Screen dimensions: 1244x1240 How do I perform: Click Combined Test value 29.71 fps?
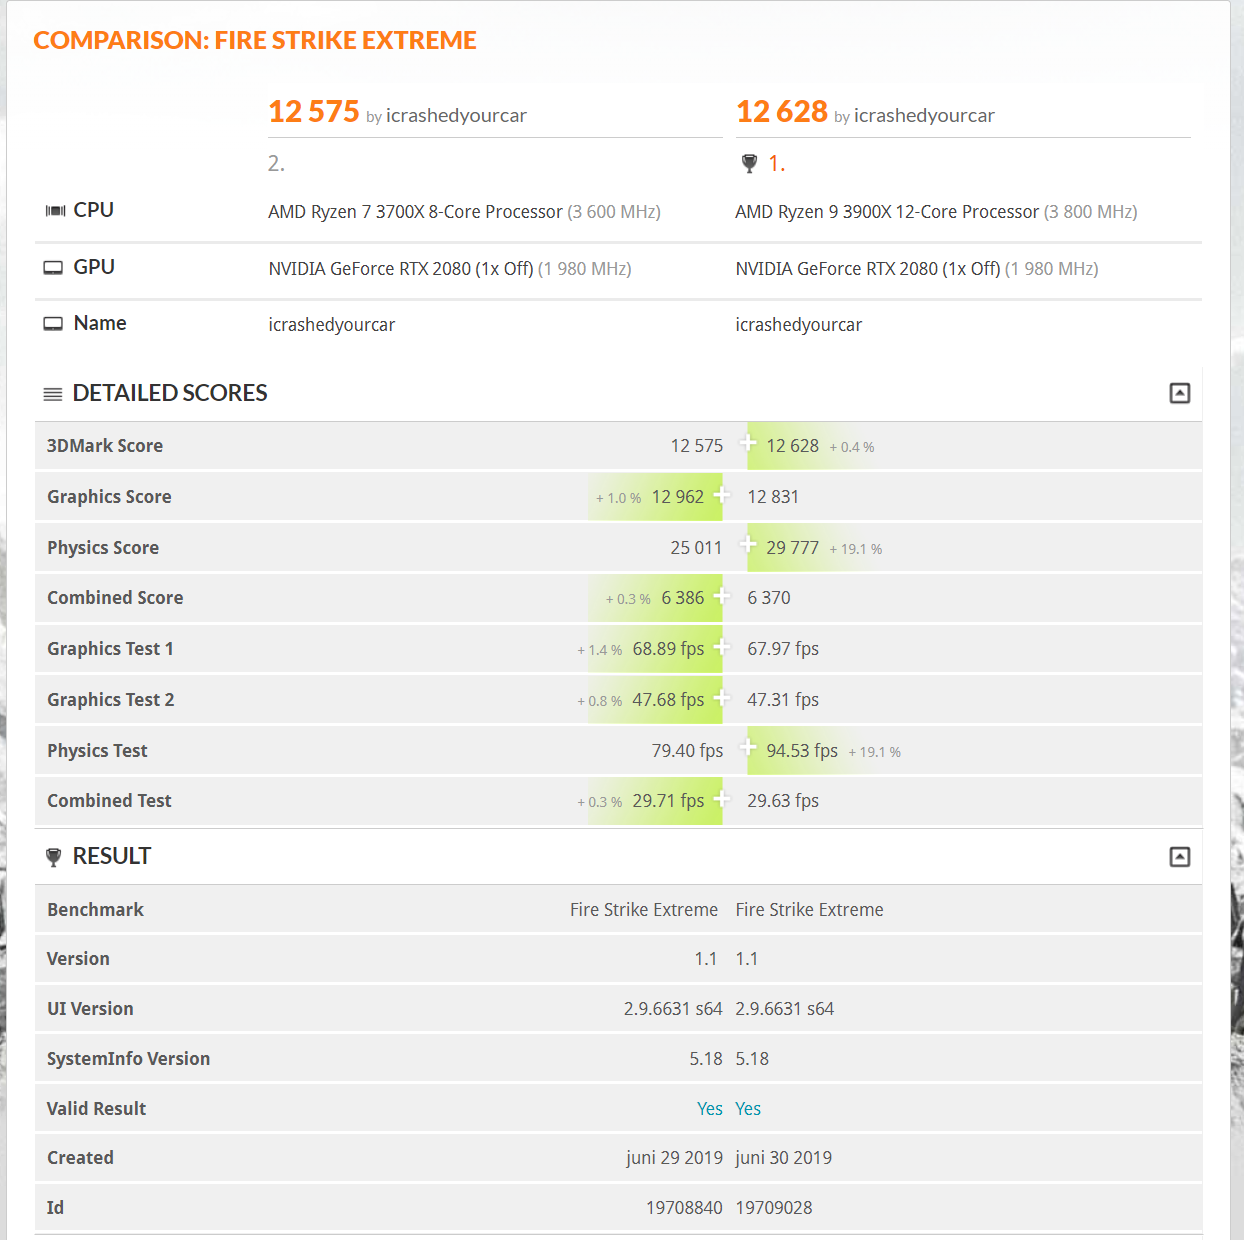[668, 801]
